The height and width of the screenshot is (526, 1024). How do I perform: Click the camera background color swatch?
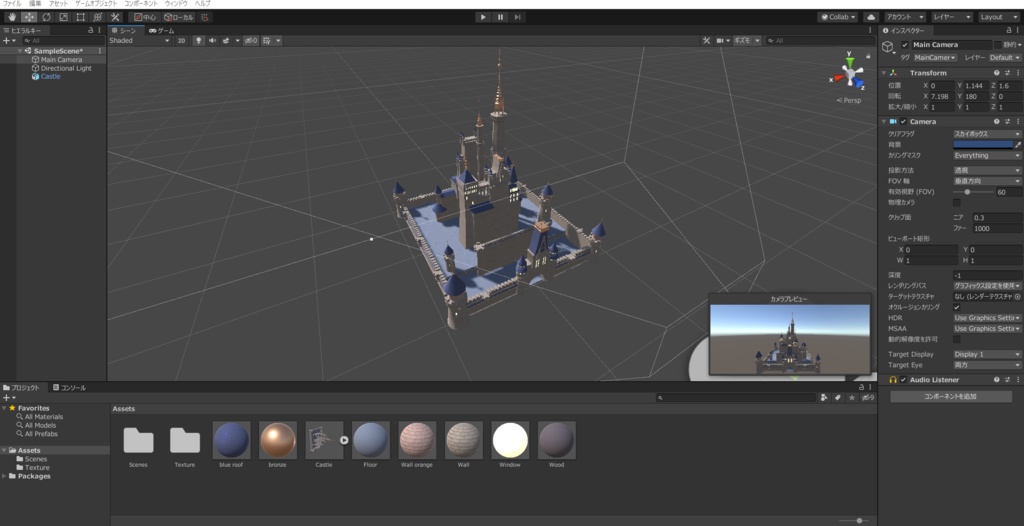pos(982,144)
